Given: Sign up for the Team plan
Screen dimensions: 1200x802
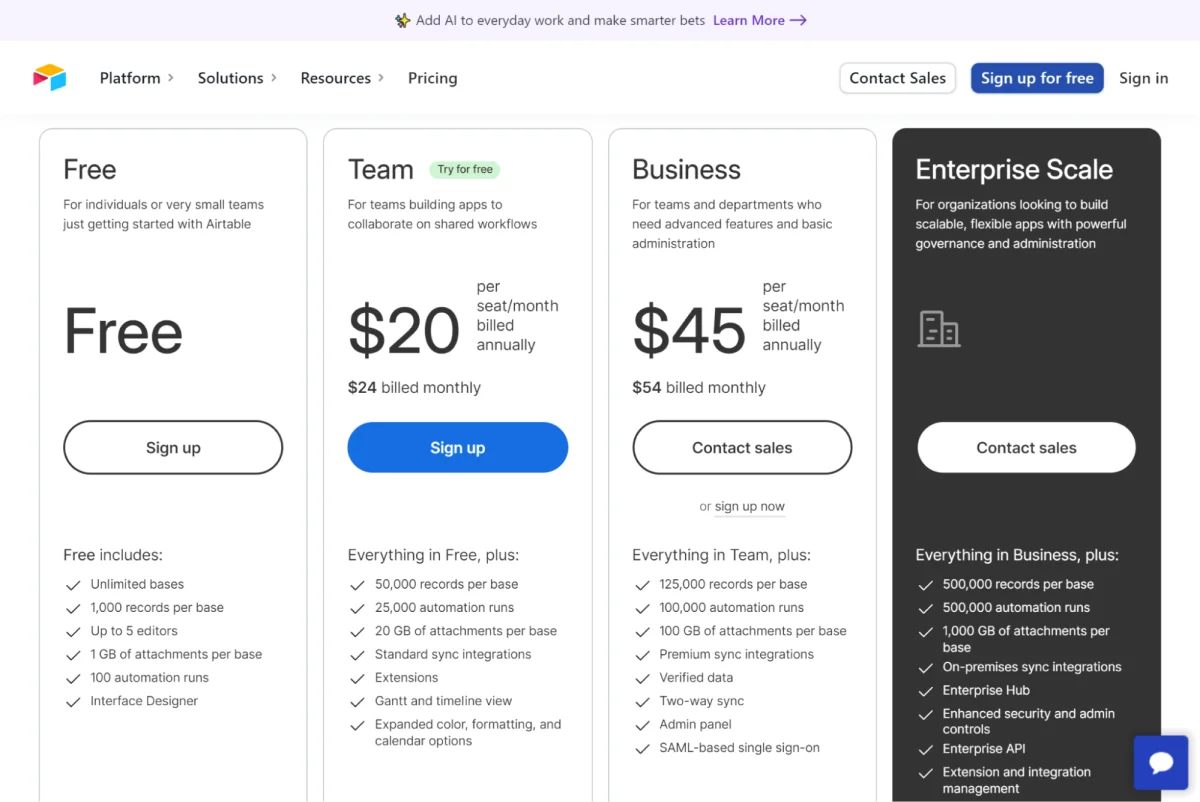Looking at the screenshot, I should click(x=458, y=448).
